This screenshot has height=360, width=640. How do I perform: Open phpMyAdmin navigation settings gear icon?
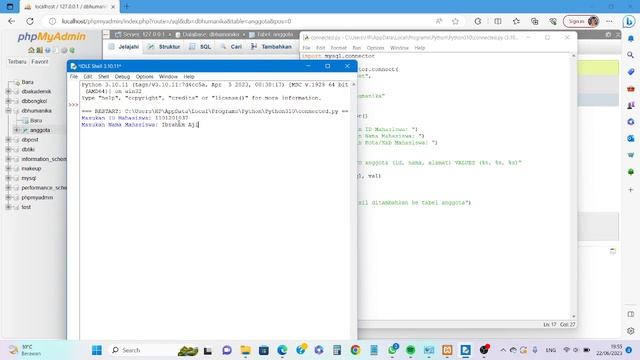(x=64, y=50)
